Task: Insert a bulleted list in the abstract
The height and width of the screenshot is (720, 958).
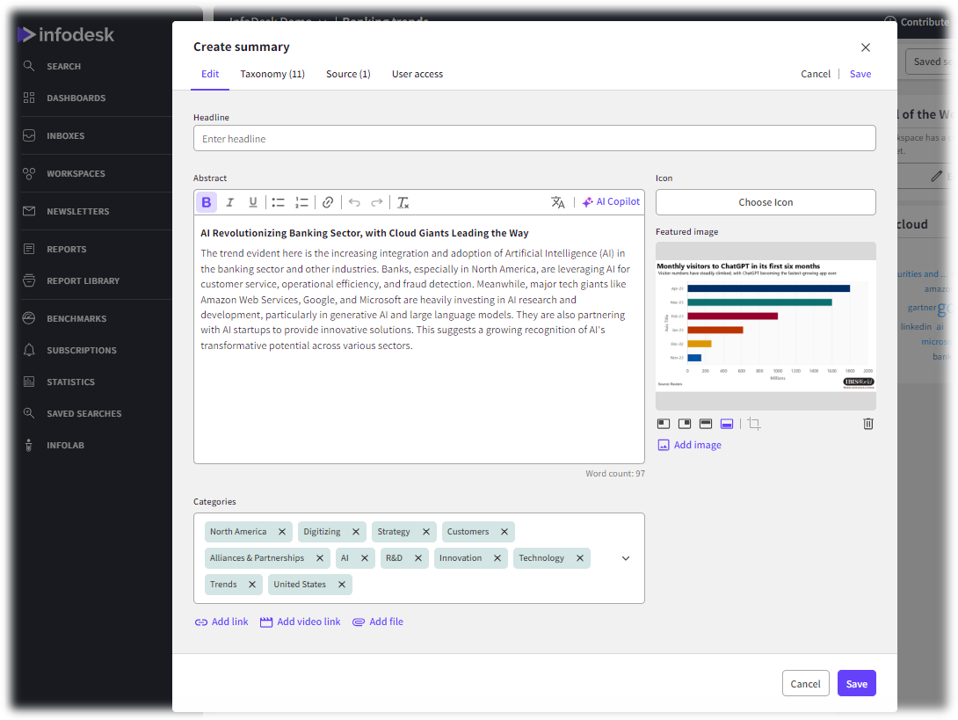Action: (x=278, y=201)
